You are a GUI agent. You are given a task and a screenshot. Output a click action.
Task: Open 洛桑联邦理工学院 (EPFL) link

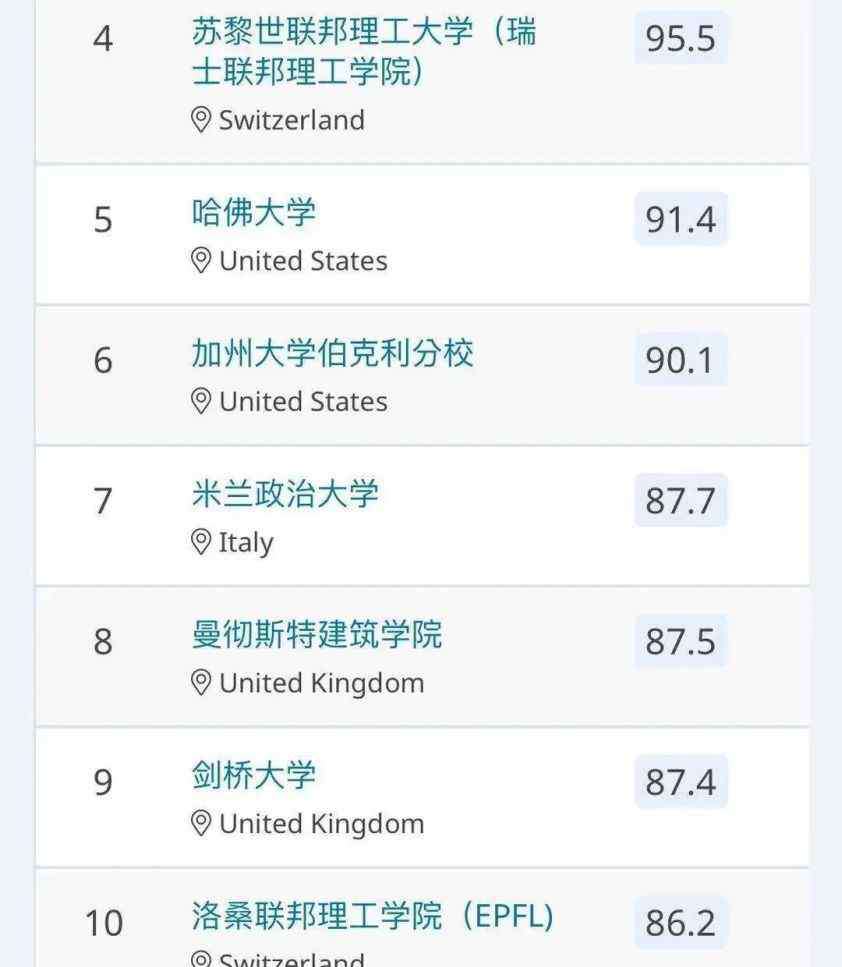point(373,916)
